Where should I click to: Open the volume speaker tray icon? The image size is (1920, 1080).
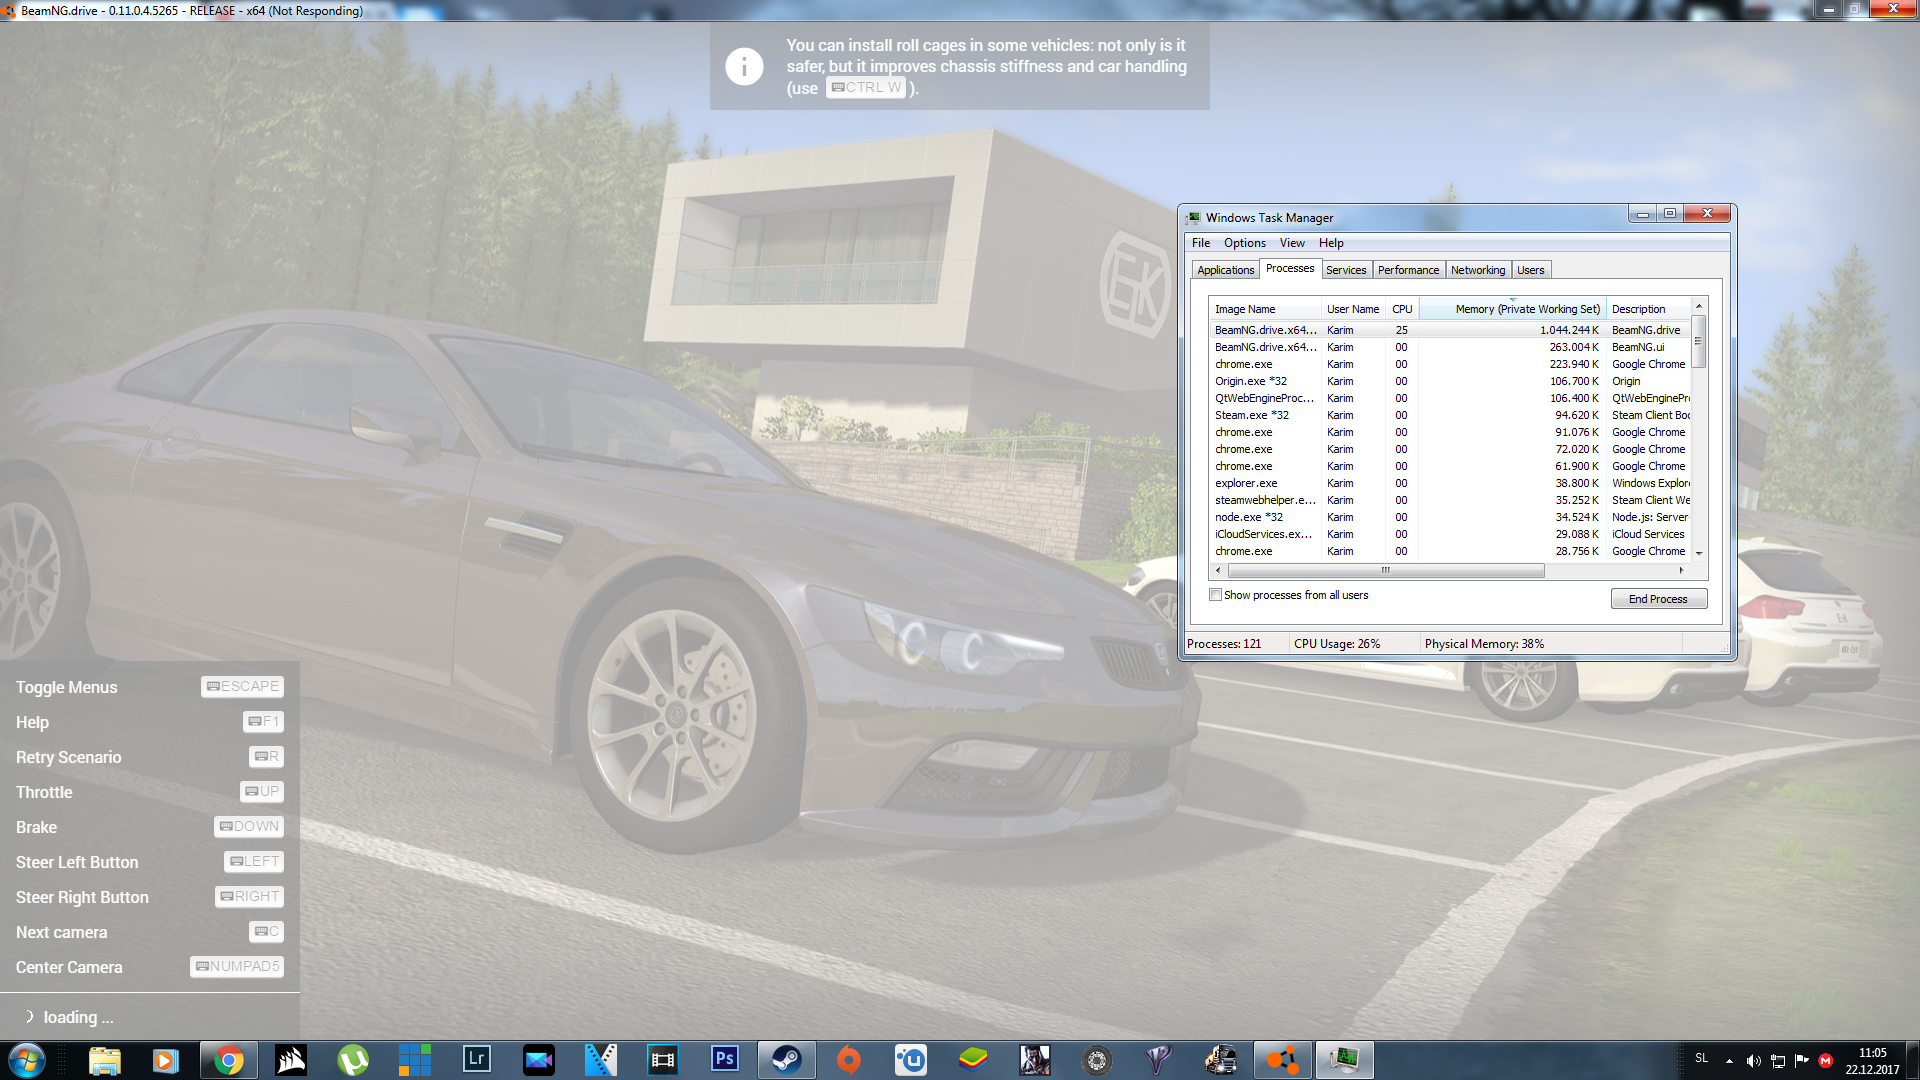tap(1753, 1061)
